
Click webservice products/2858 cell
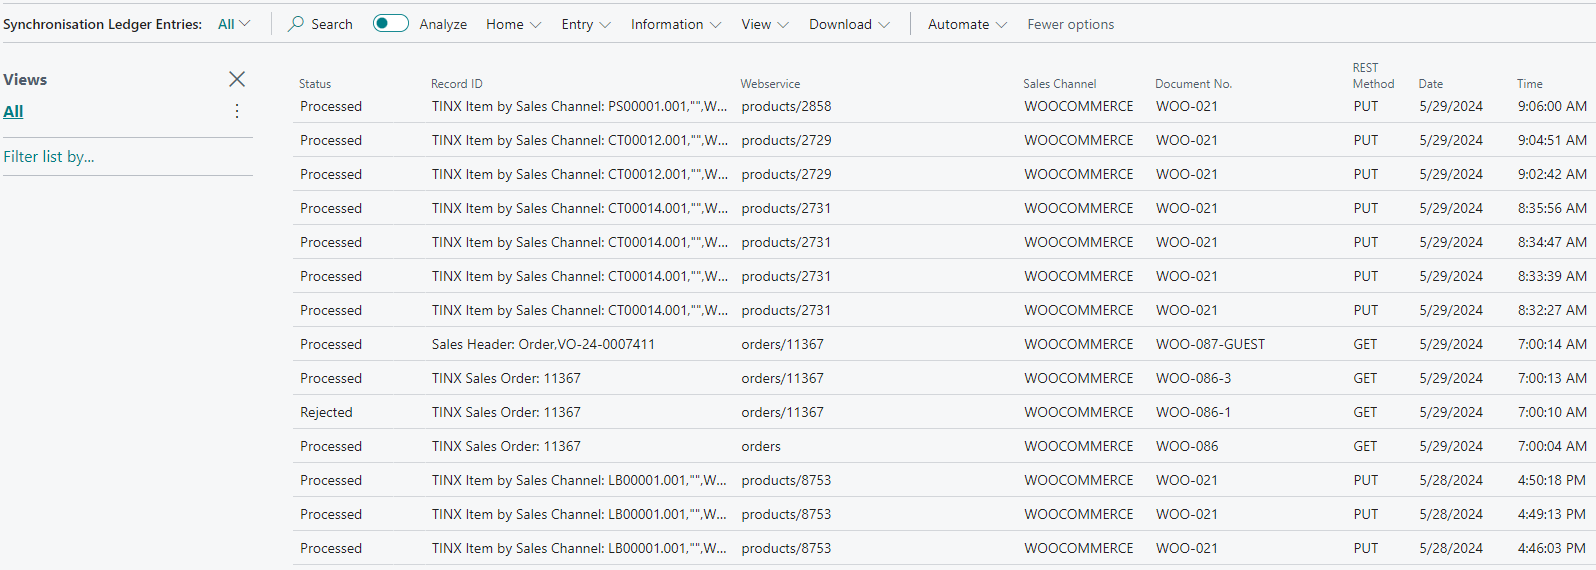tap(786, 106)
